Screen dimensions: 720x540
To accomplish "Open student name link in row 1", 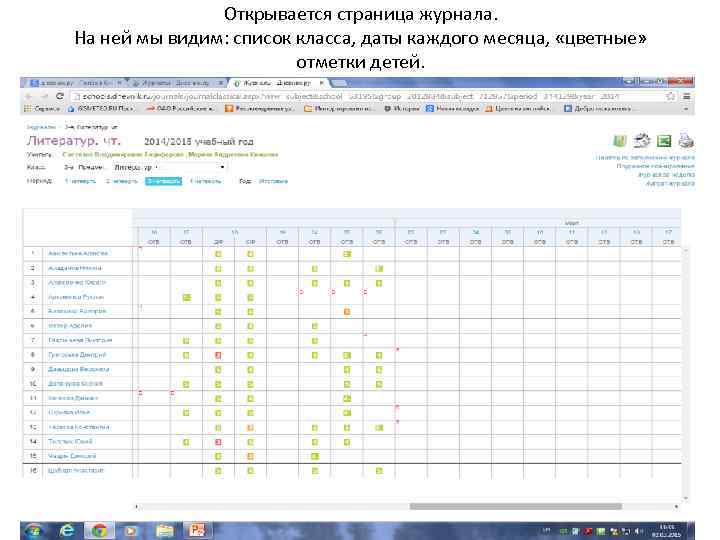I will click(78, 253).
